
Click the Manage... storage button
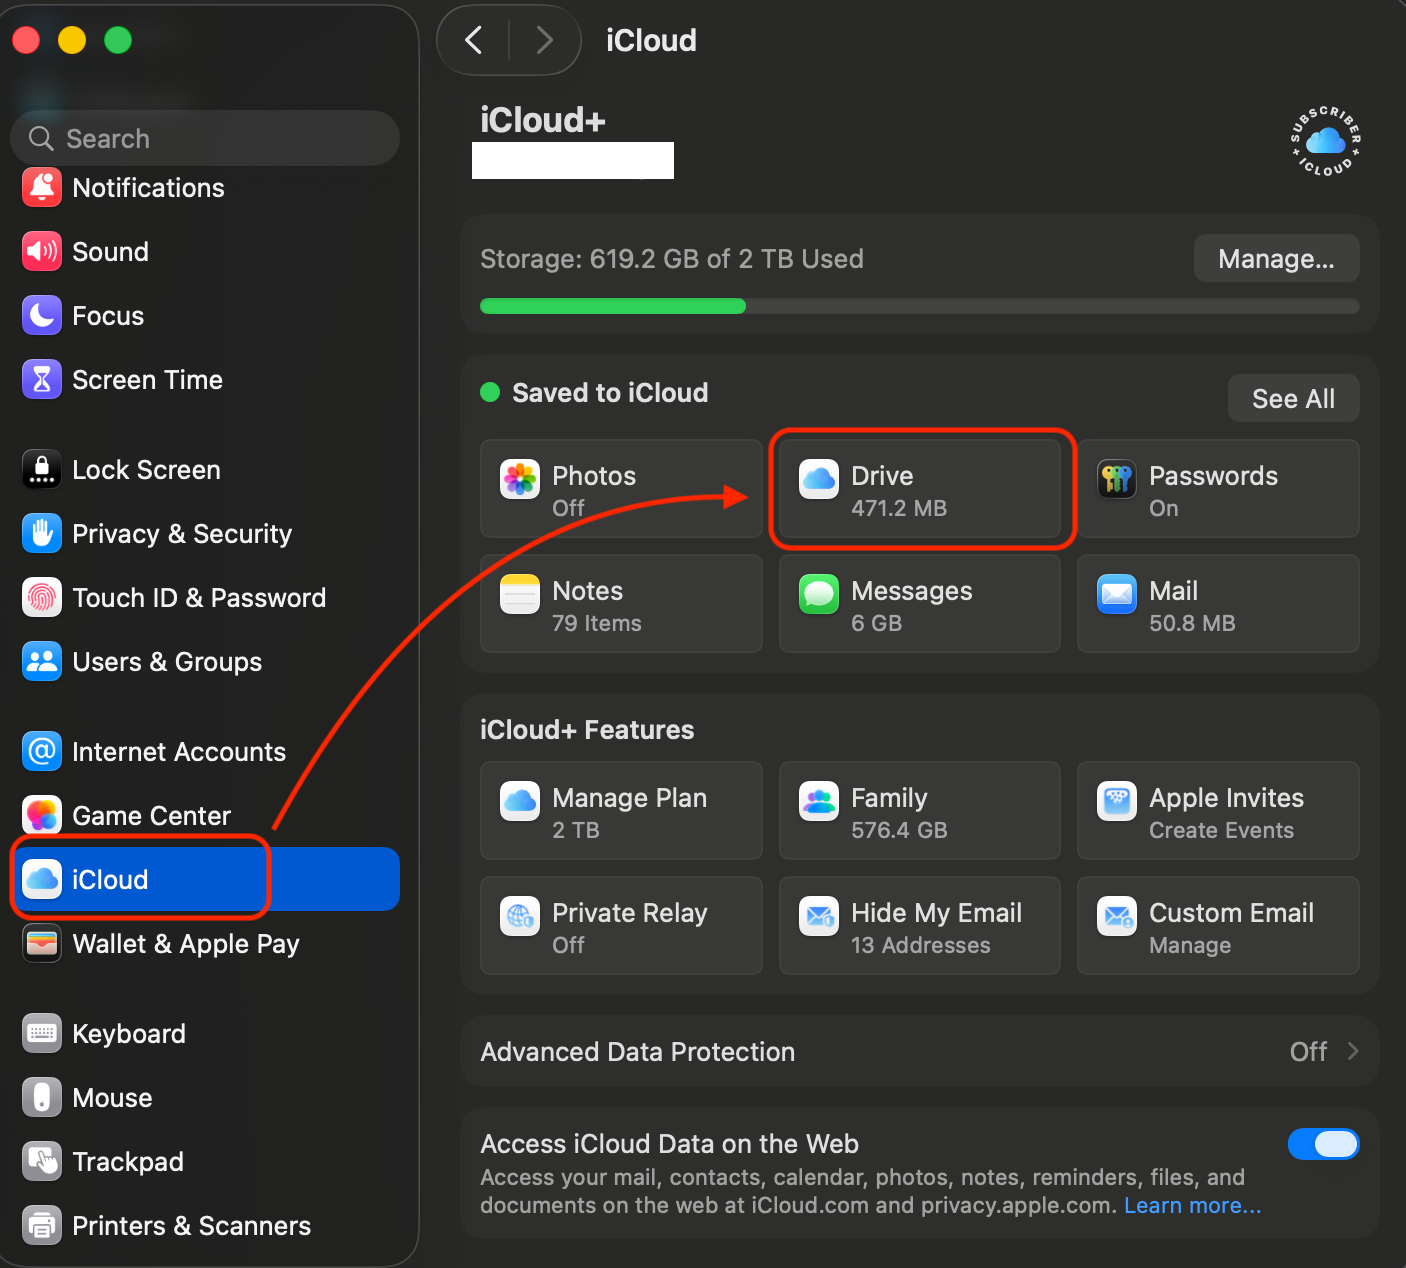tap(1276, 259)
